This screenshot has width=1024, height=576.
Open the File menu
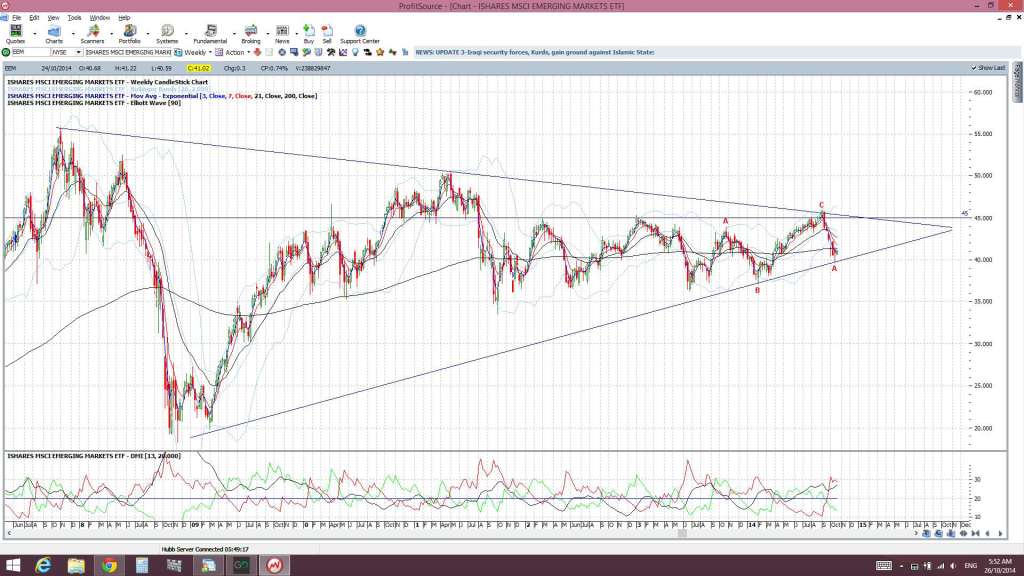16,18
